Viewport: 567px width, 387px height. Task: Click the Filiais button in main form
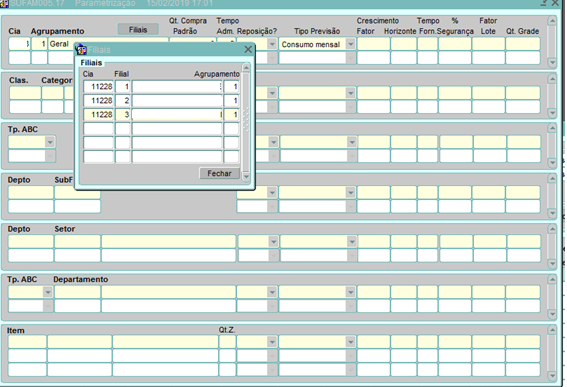[138, 30]
